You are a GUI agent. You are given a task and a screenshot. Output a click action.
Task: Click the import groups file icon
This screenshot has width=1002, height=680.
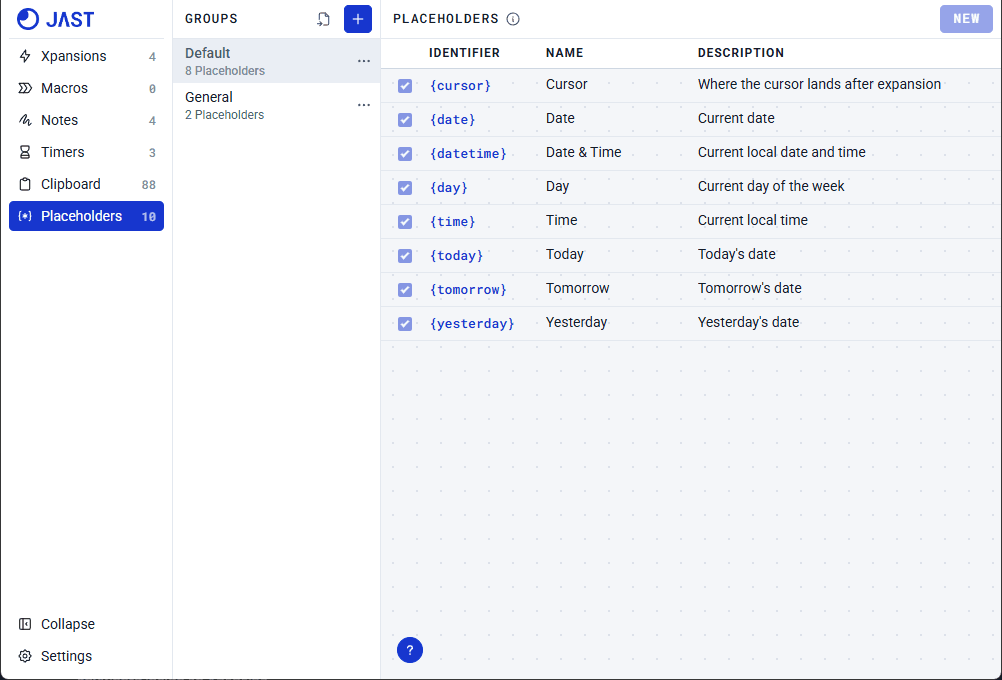click(323, 19)
